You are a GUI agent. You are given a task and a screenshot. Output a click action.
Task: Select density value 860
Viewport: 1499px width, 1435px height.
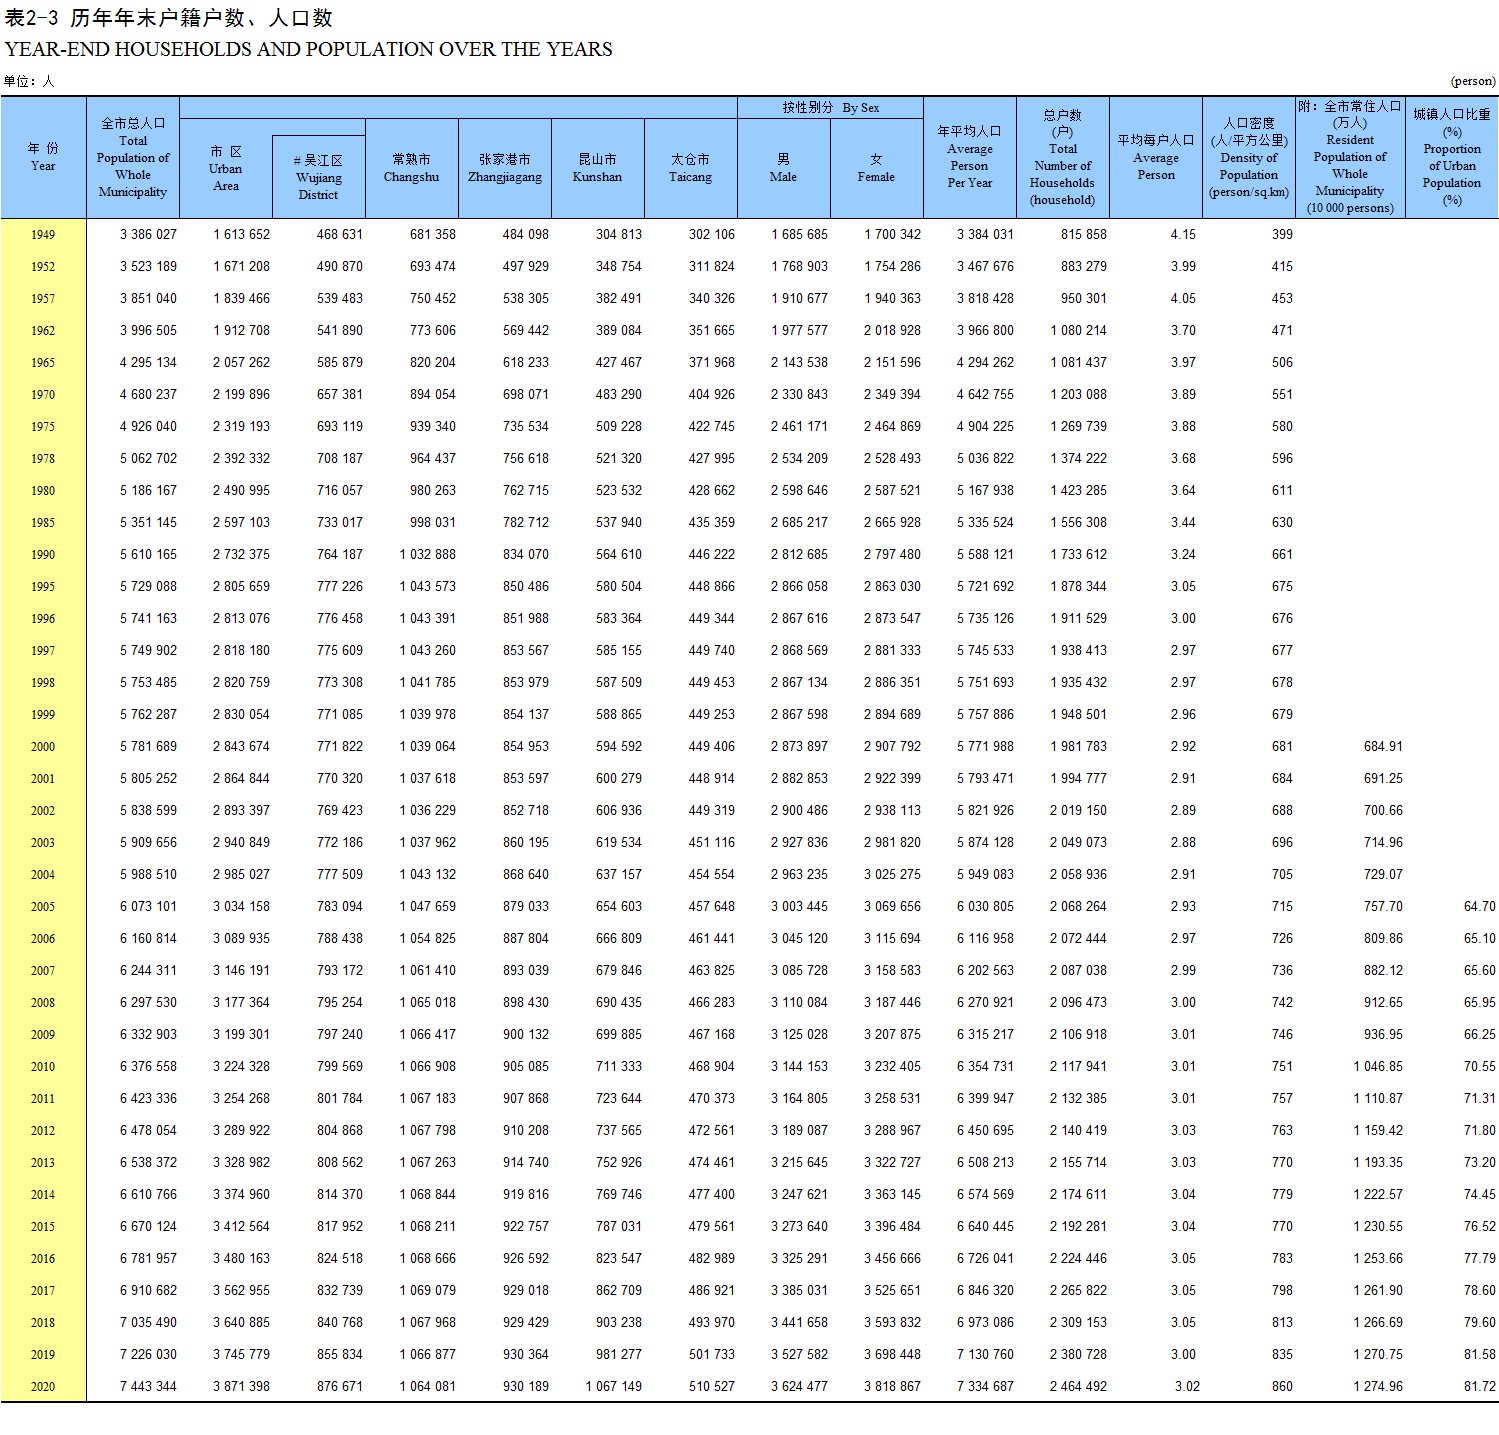pos(1282,1386)
